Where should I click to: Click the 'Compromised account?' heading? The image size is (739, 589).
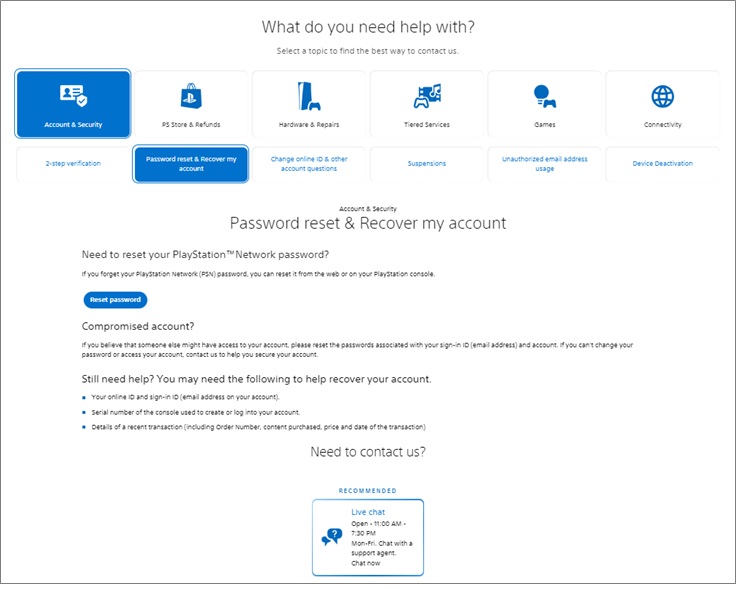pyautogui.click(x=138, y=327)
